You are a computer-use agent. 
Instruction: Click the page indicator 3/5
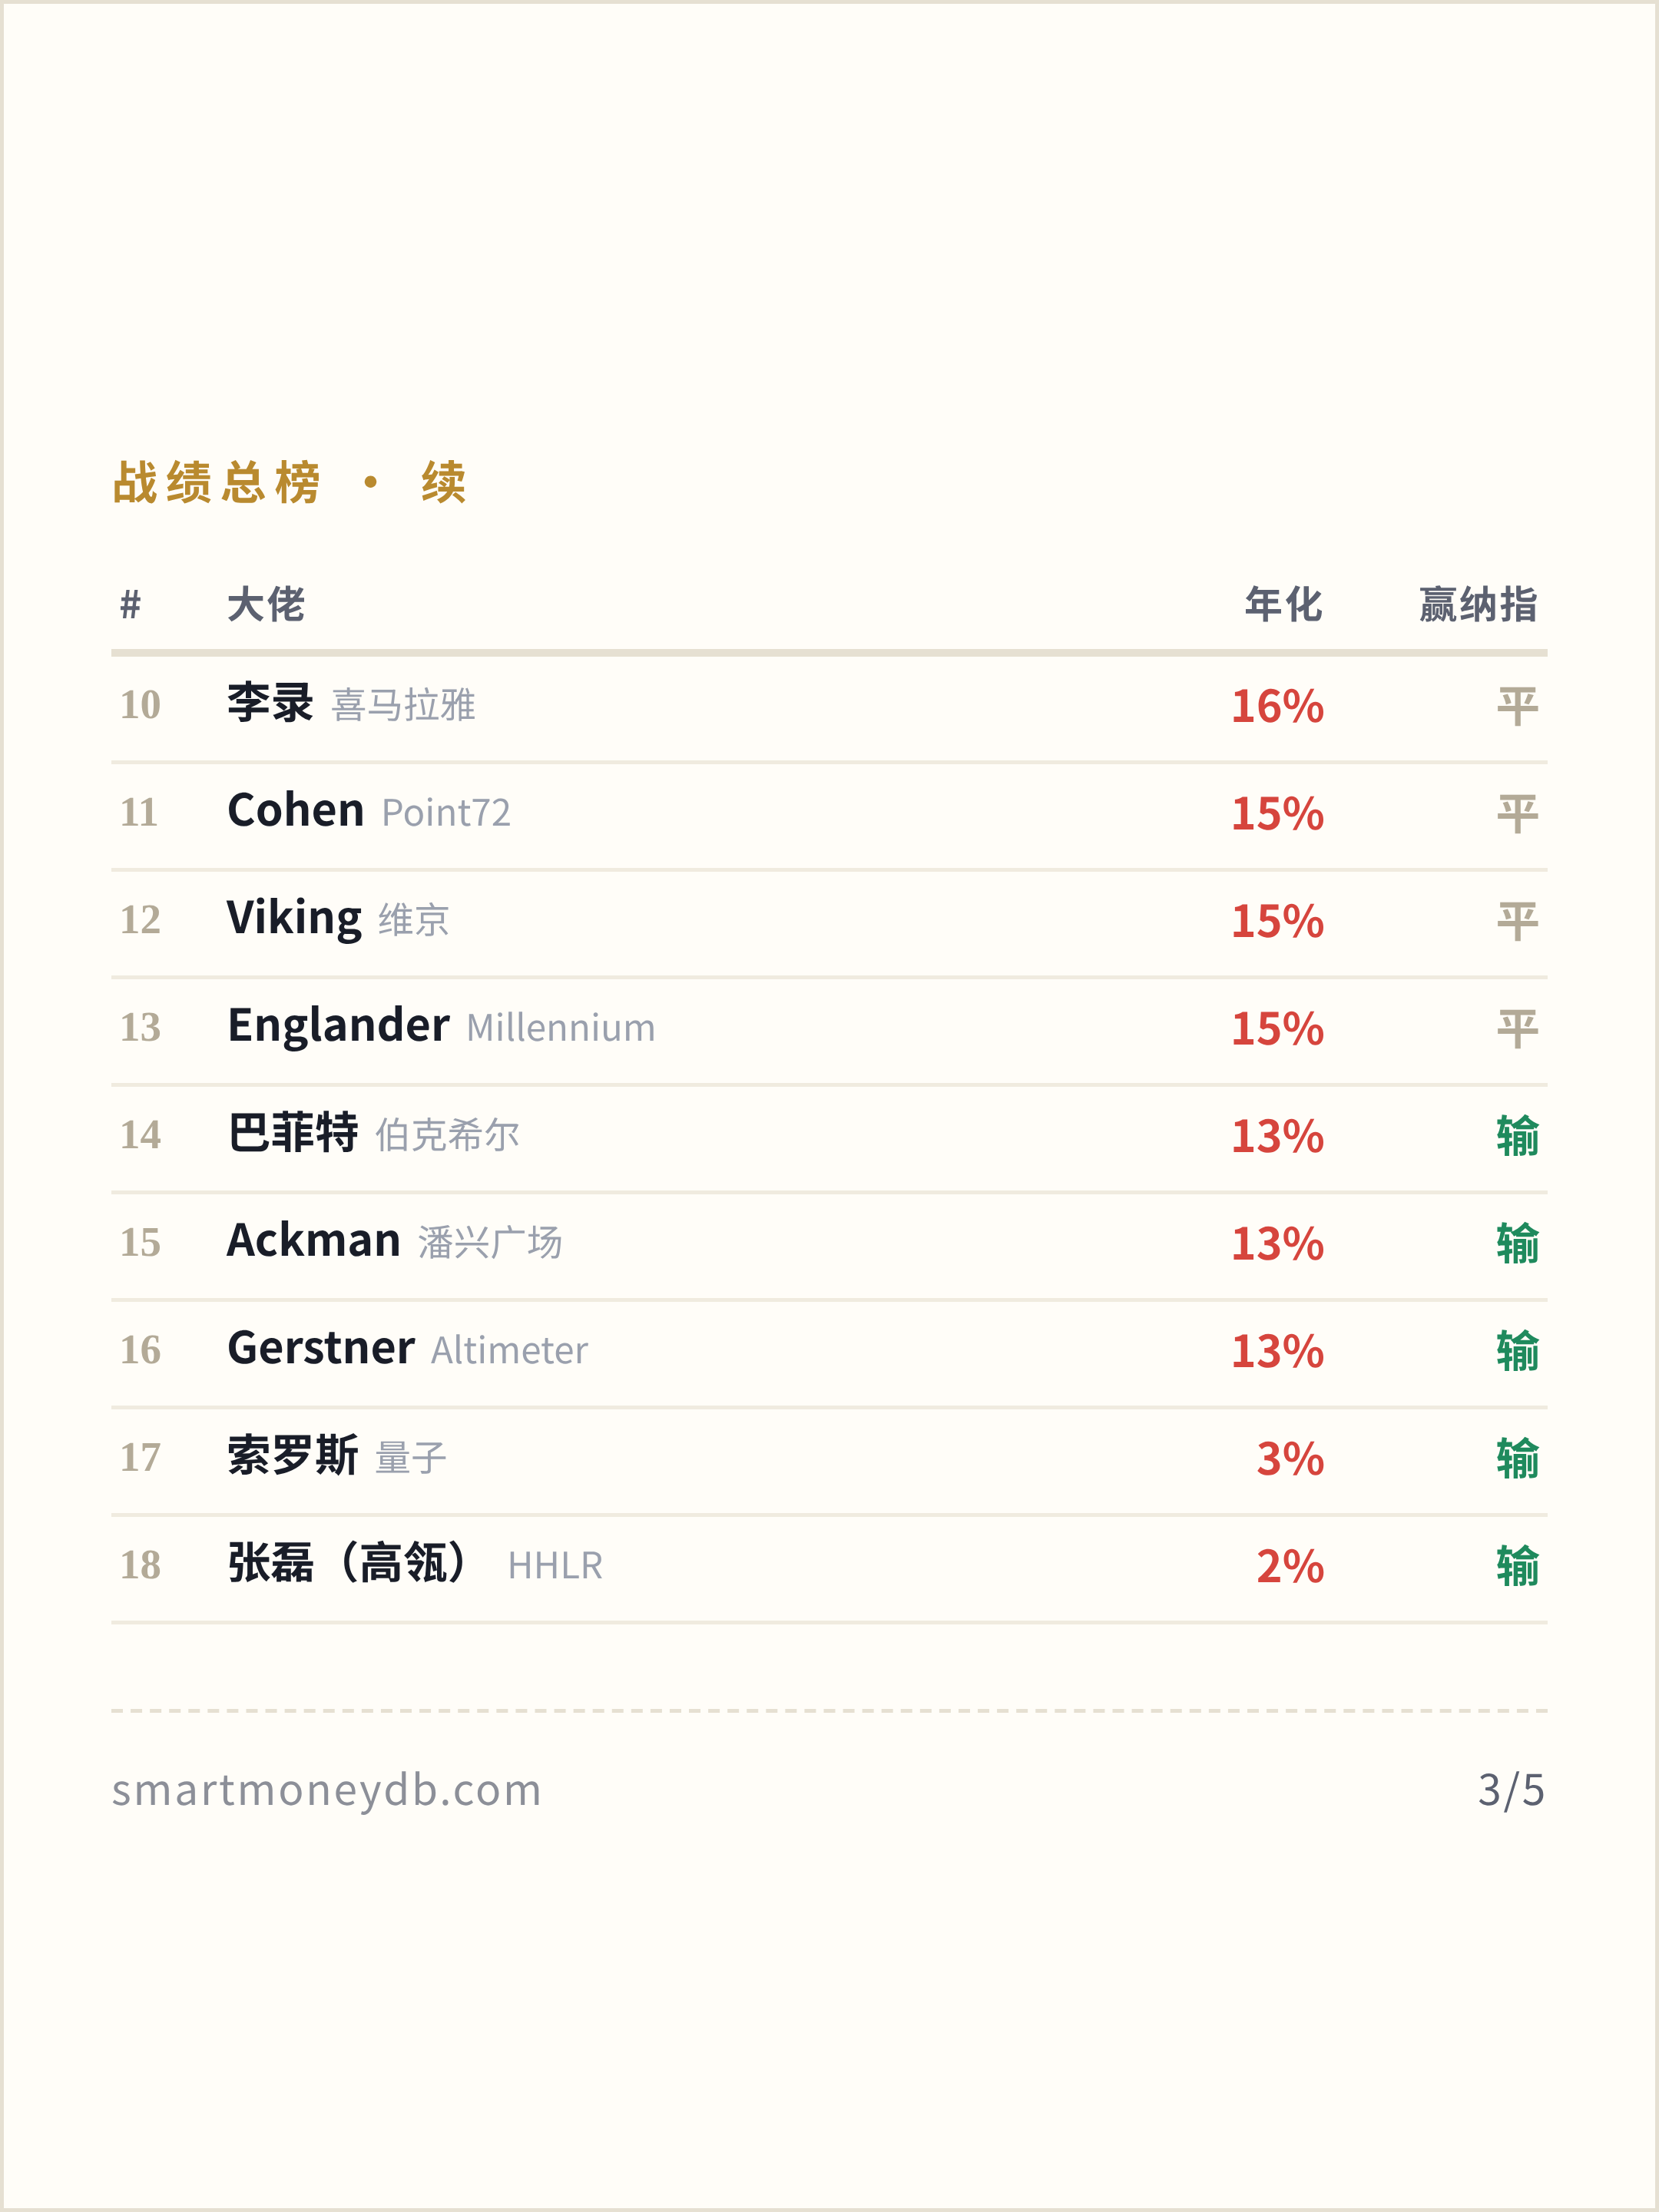(x=1511, y=1790)
